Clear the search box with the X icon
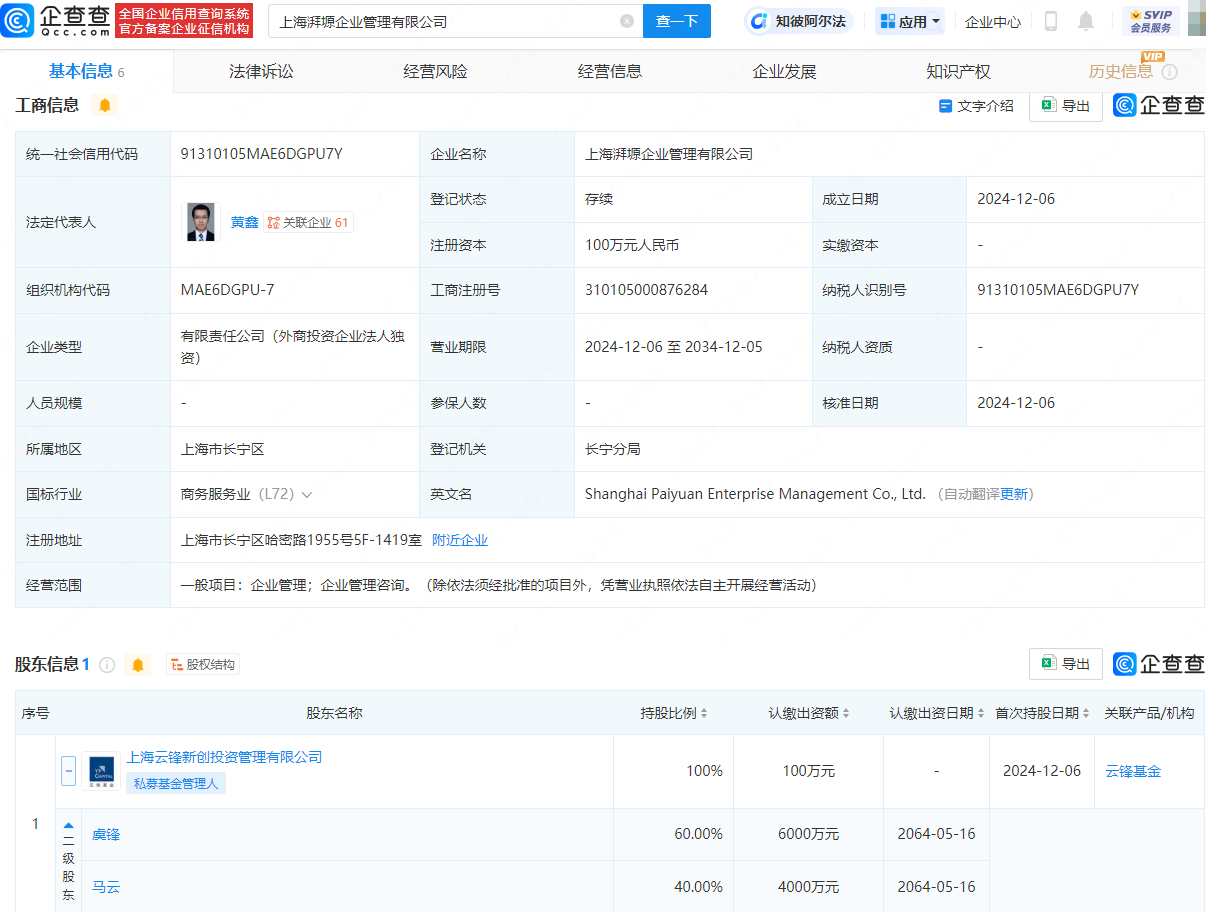 [627, 21]
